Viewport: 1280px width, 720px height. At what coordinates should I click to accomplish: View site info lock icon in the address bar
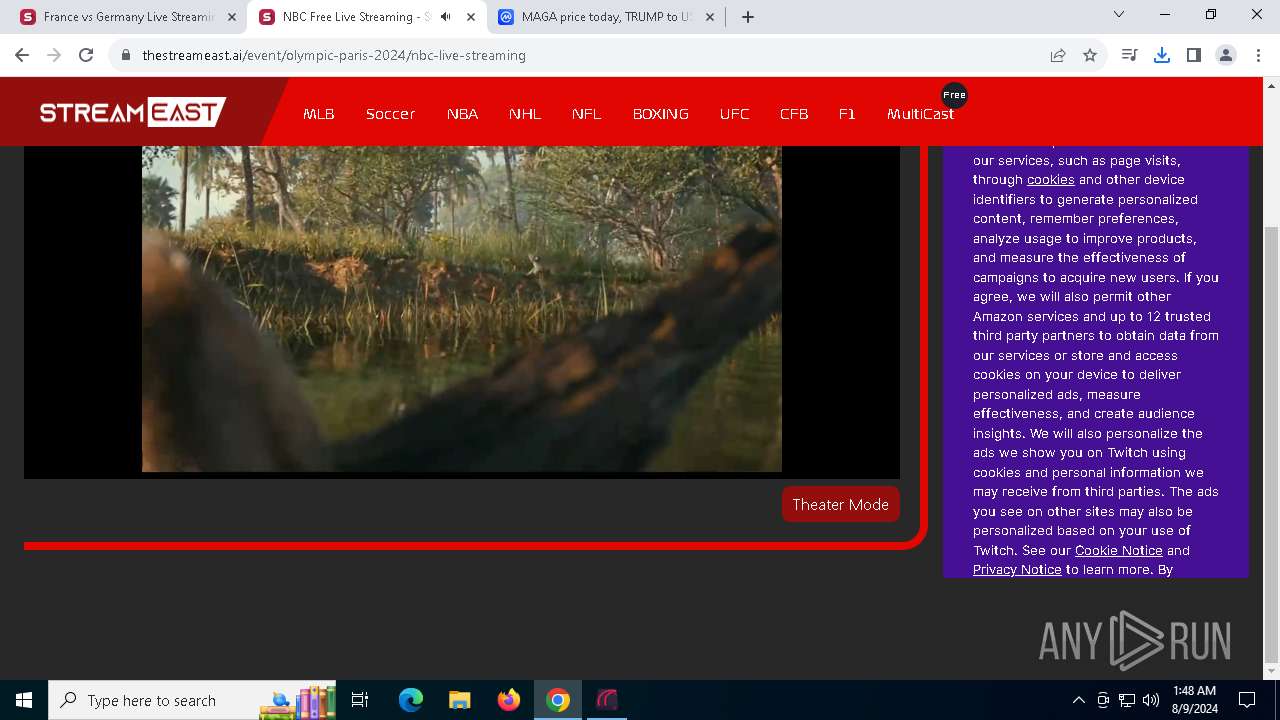[126, 55]
